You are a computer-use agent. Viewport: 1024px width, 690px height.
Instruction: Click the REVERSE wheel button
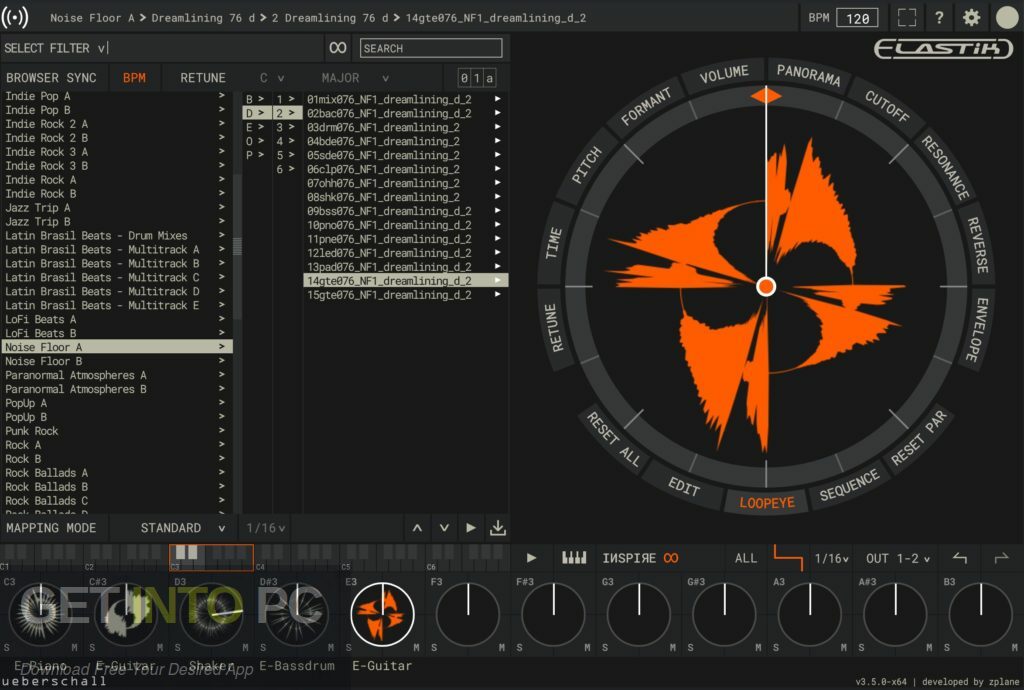coord(977,245)
